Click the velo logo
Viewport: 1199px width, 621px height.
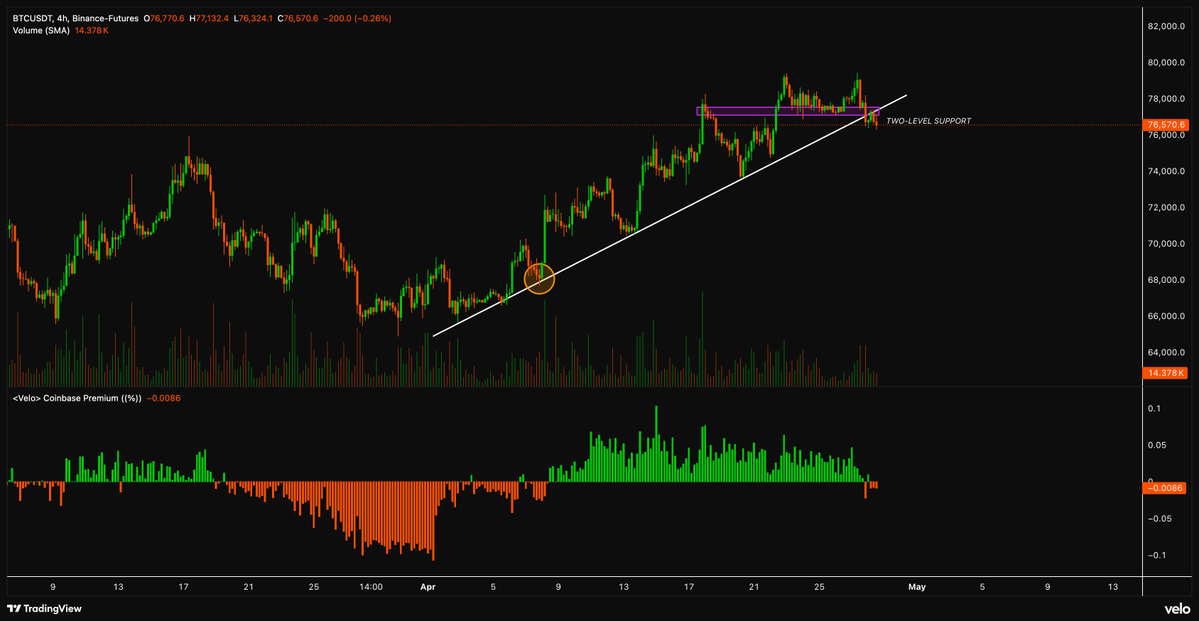pyautogui.click(x=1177, y=609)
